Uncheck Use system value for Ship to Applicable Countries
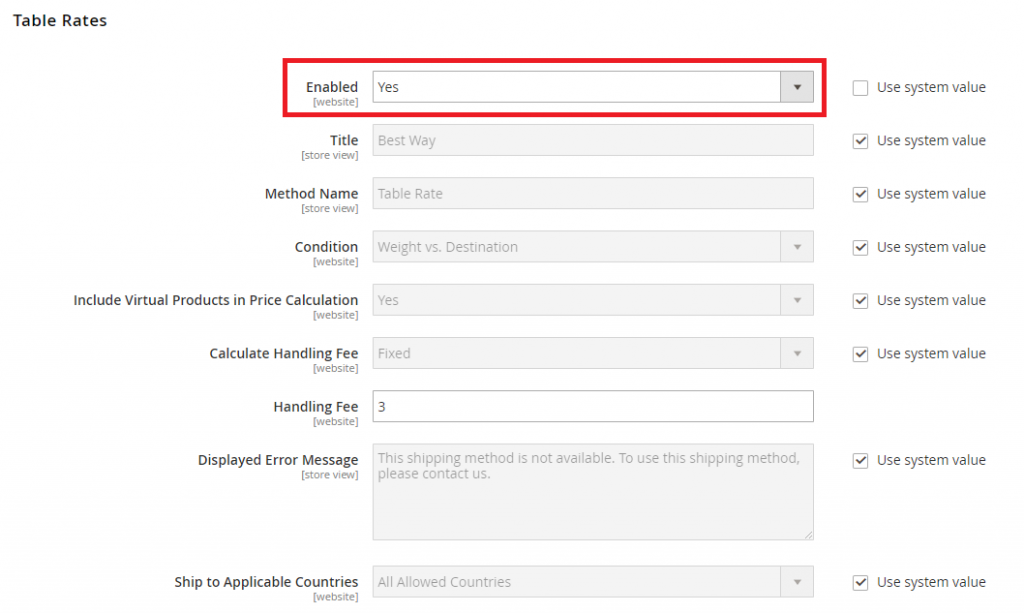 (860, 581)
